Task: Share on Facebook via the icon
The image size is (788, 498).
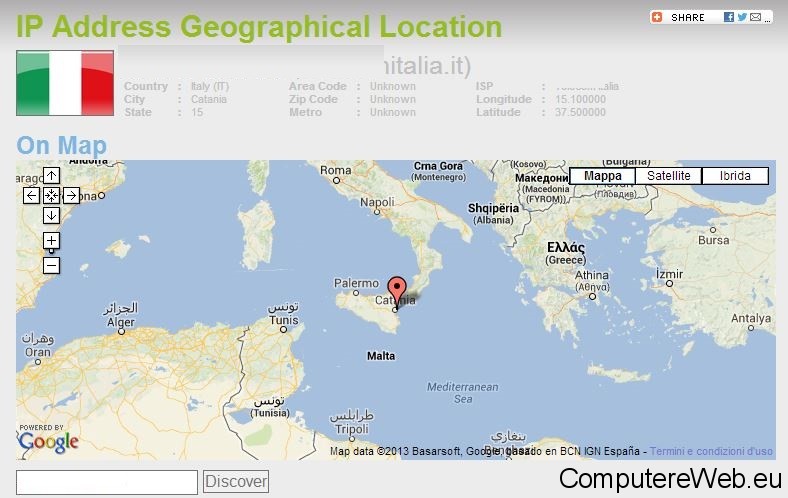Action: [x=729, y=17]
